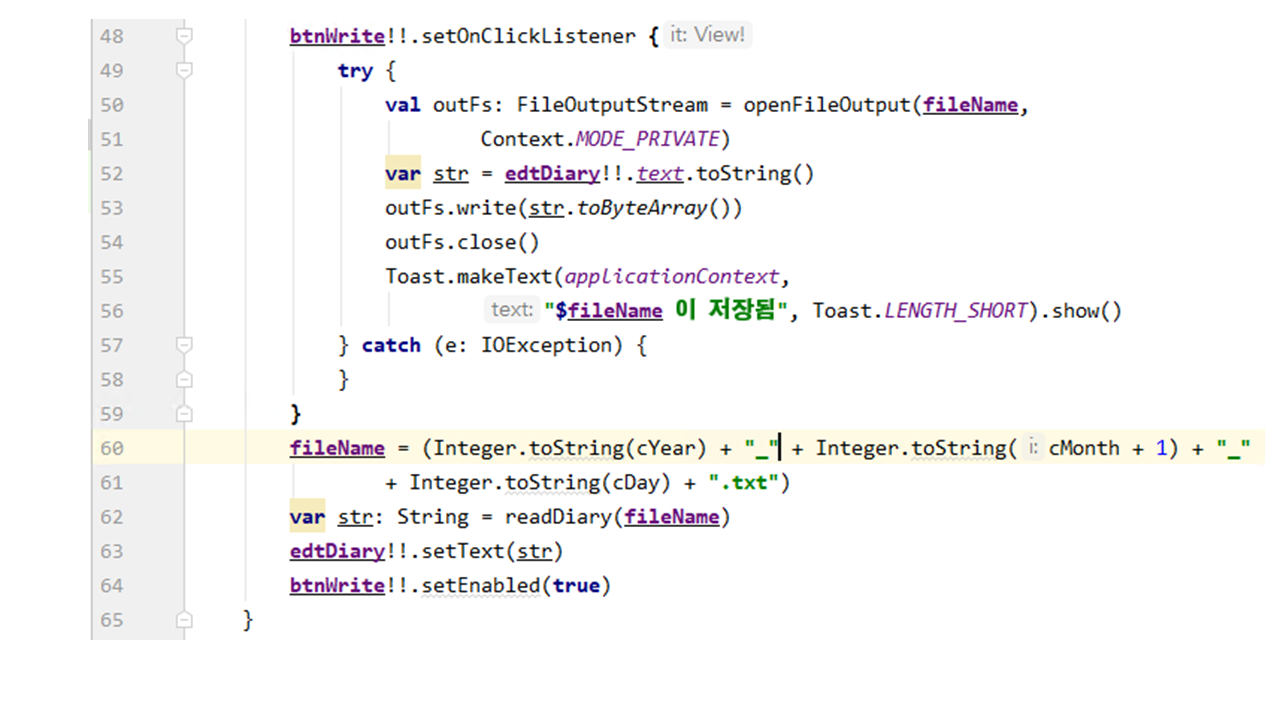Screen dimensions: 1280x720
Task: Click the readDiary function call on line 62
Action: [x=557, y=517]
